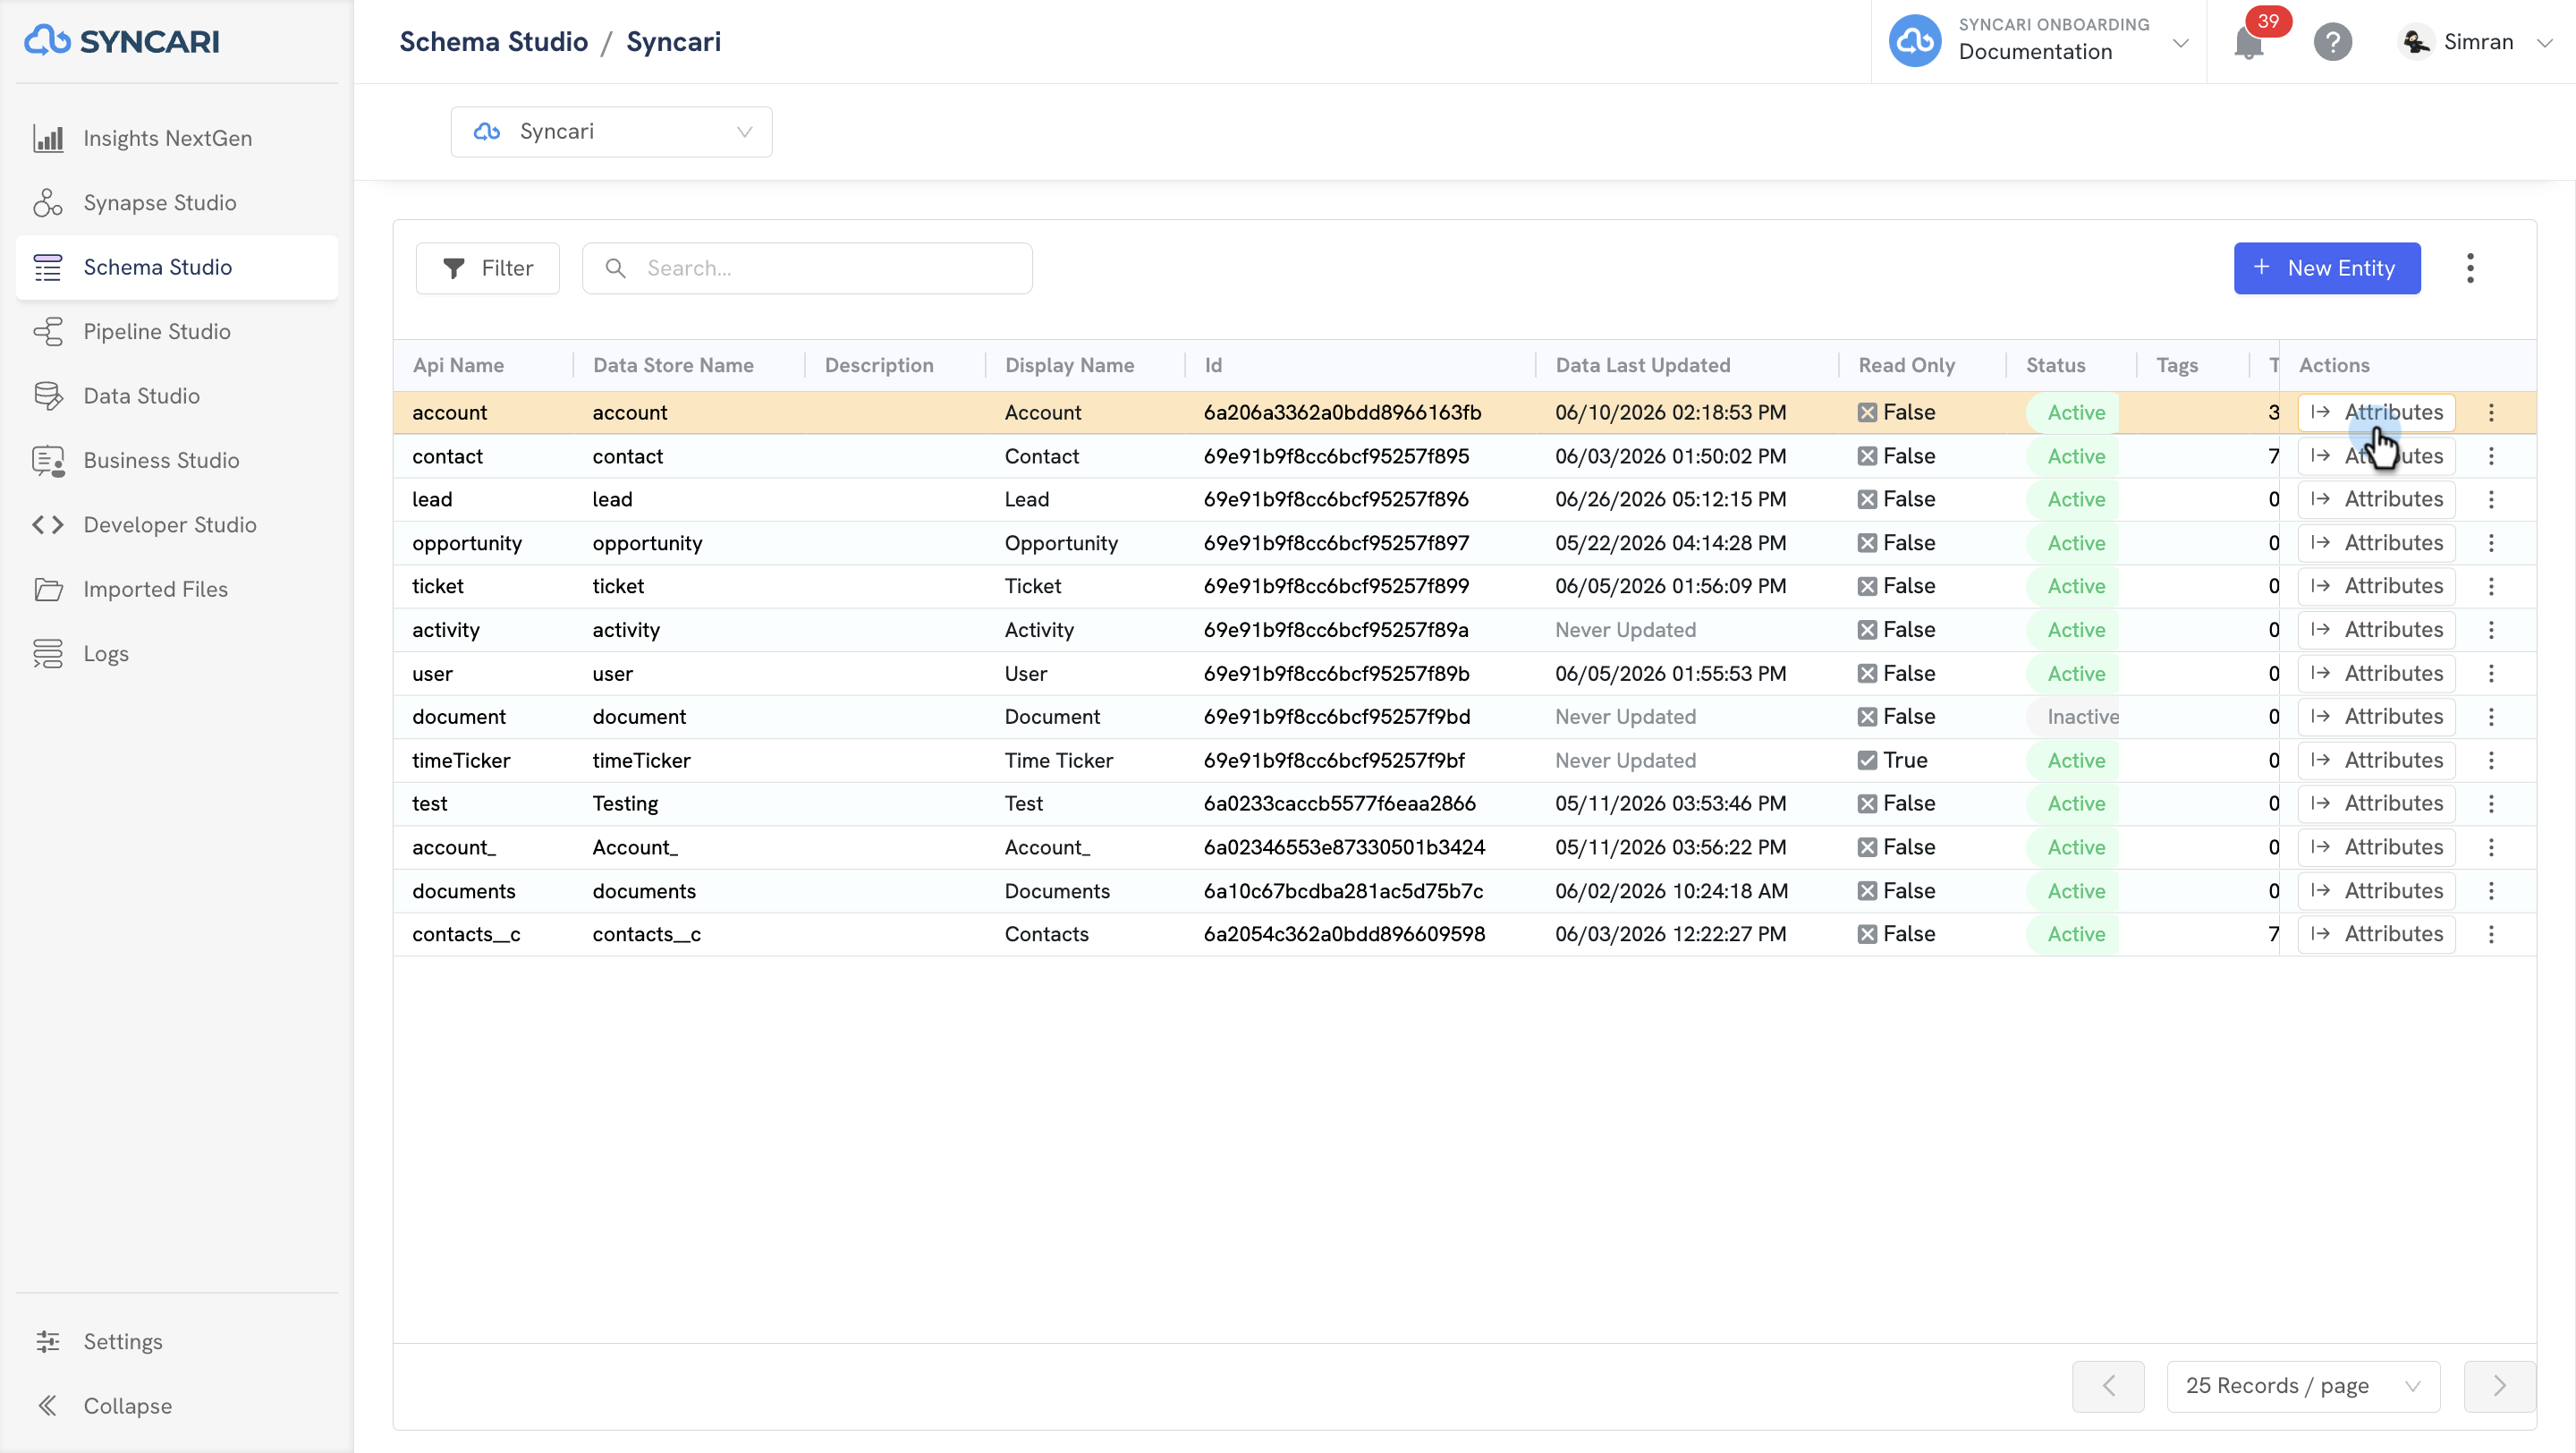
Task: Click into the Search entities field
Action: coord(807,268)
